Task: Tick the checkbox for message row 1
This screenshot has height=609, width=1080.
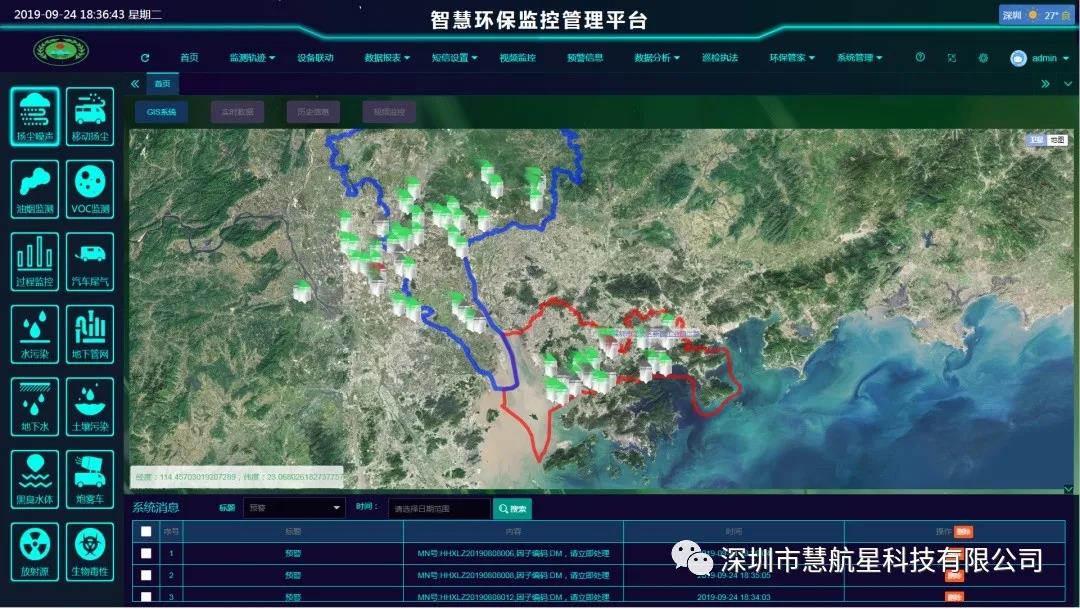Action: [x=146, y=553]
